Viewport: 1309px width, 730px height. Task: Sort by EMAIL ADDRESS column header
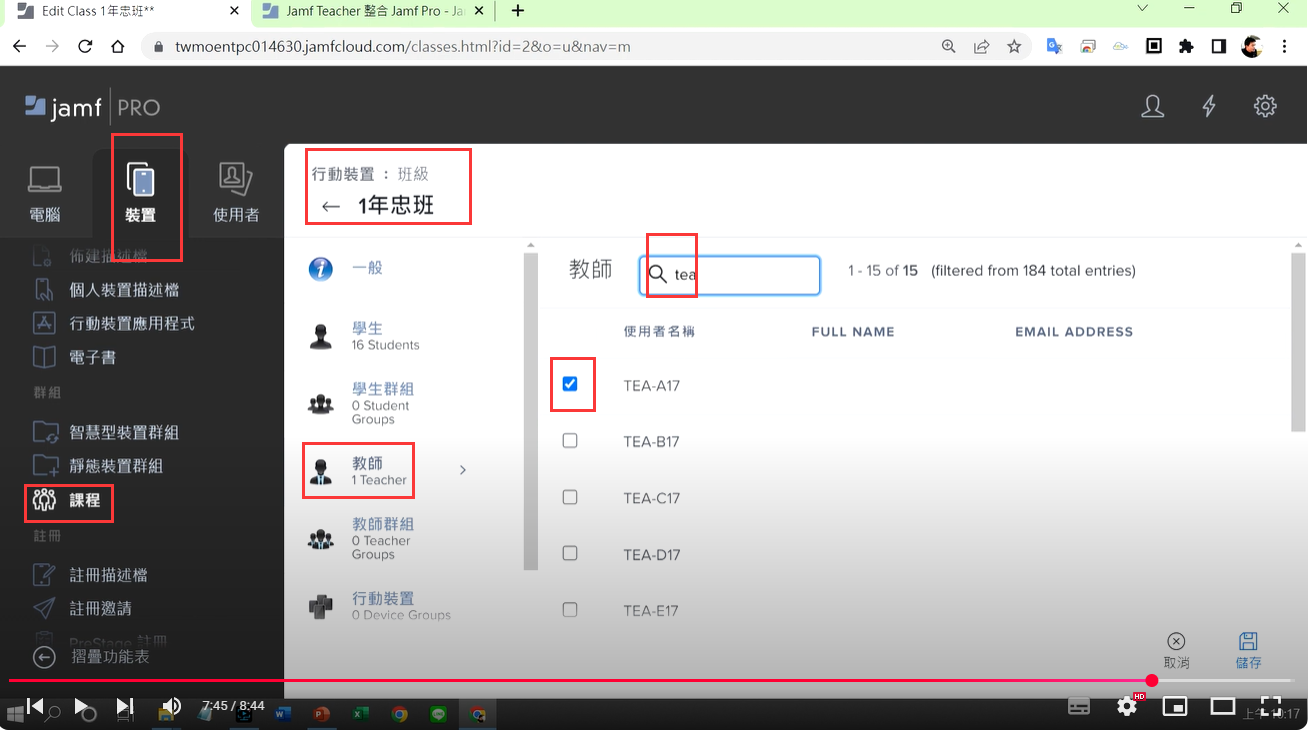(x=1074, y=331)
